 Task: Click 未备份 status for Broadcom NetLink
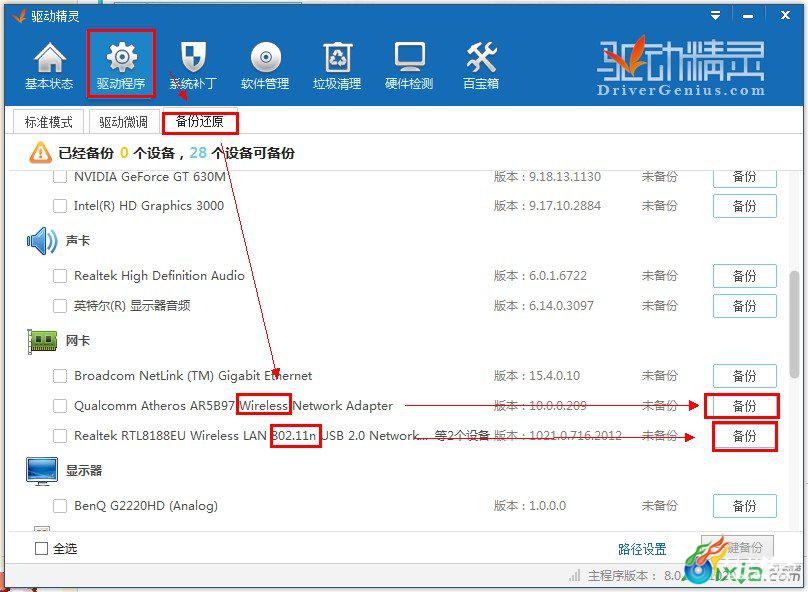[660, 376]
